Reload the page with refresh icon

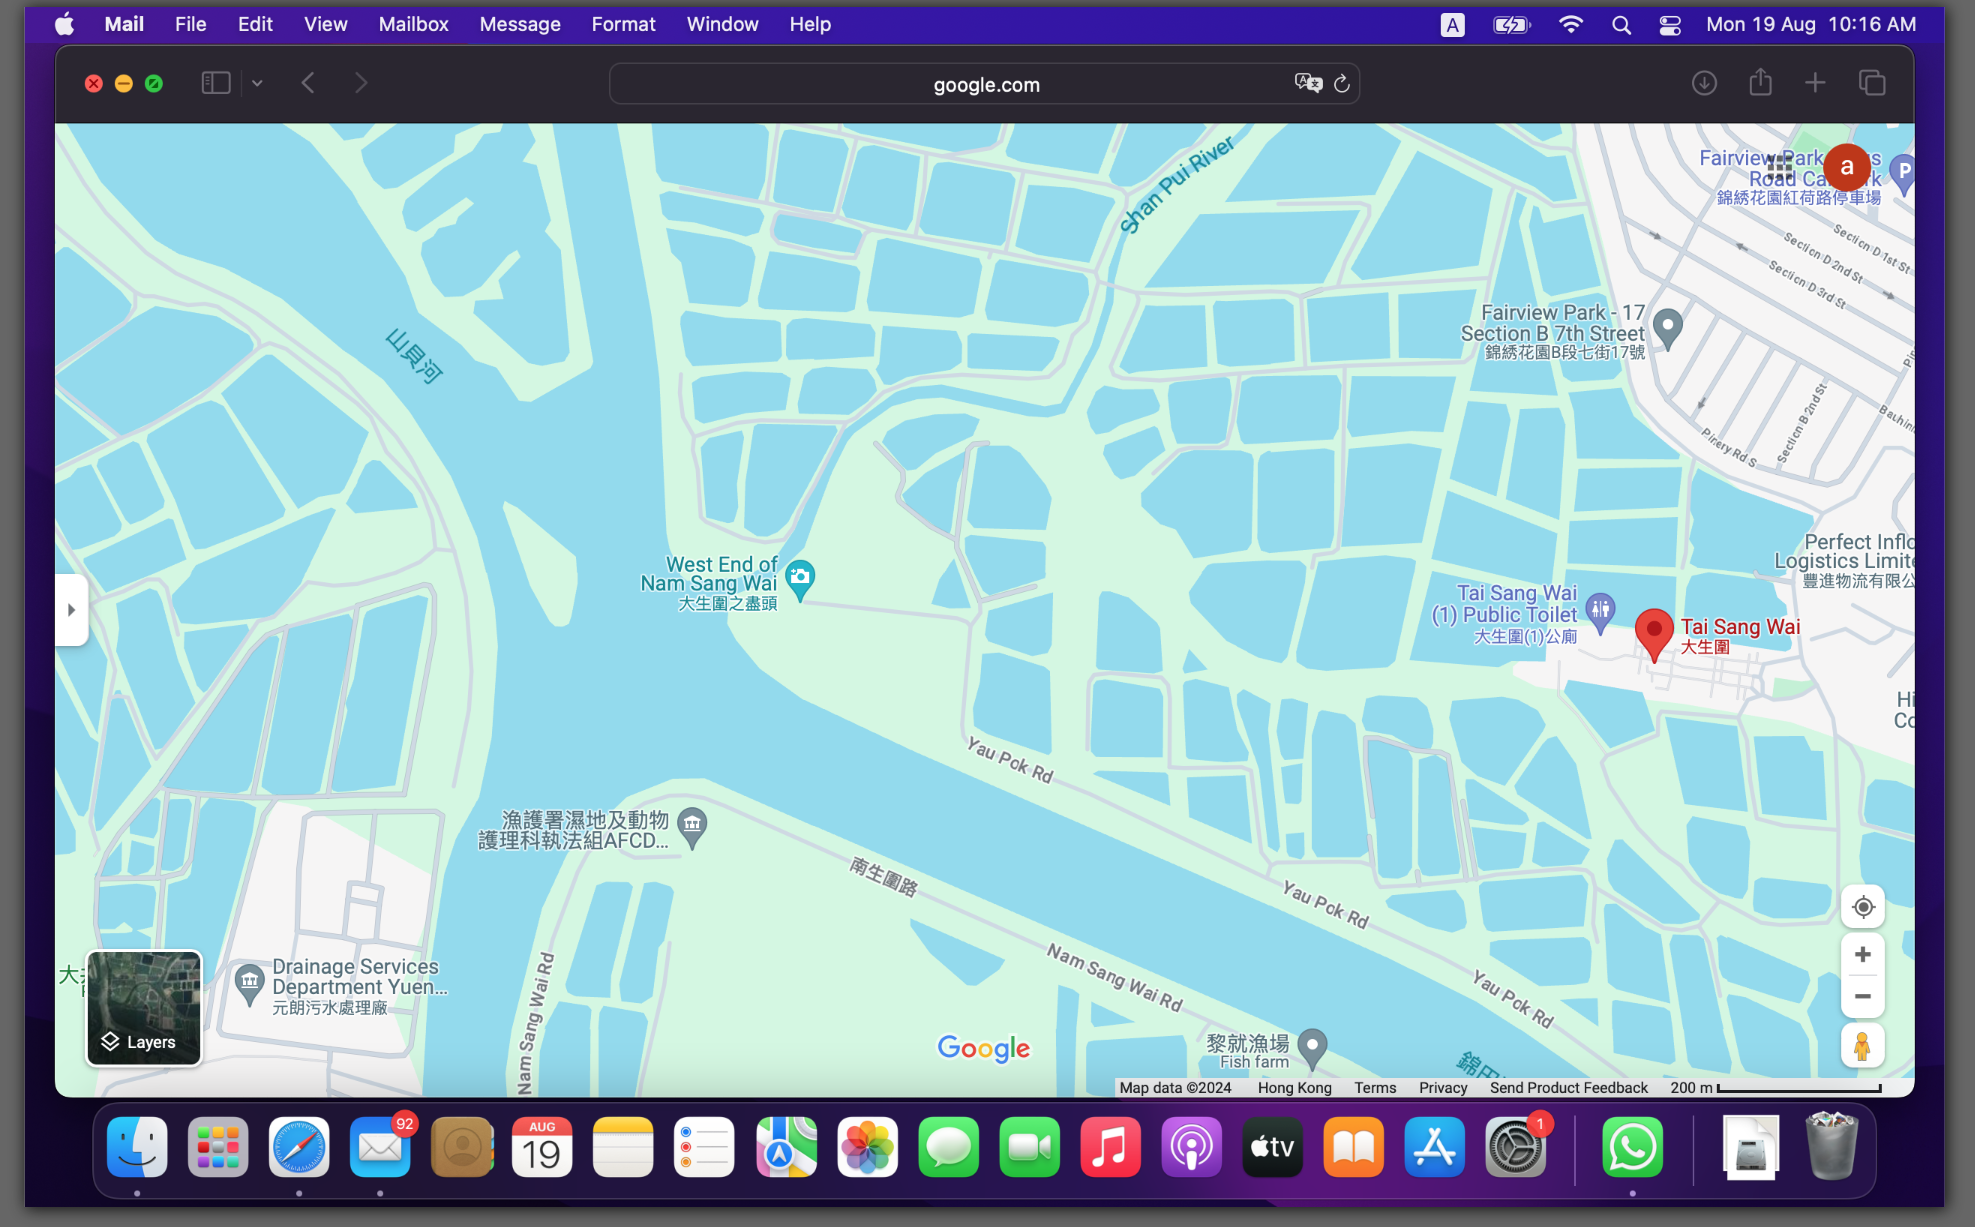pos(1342,84)
